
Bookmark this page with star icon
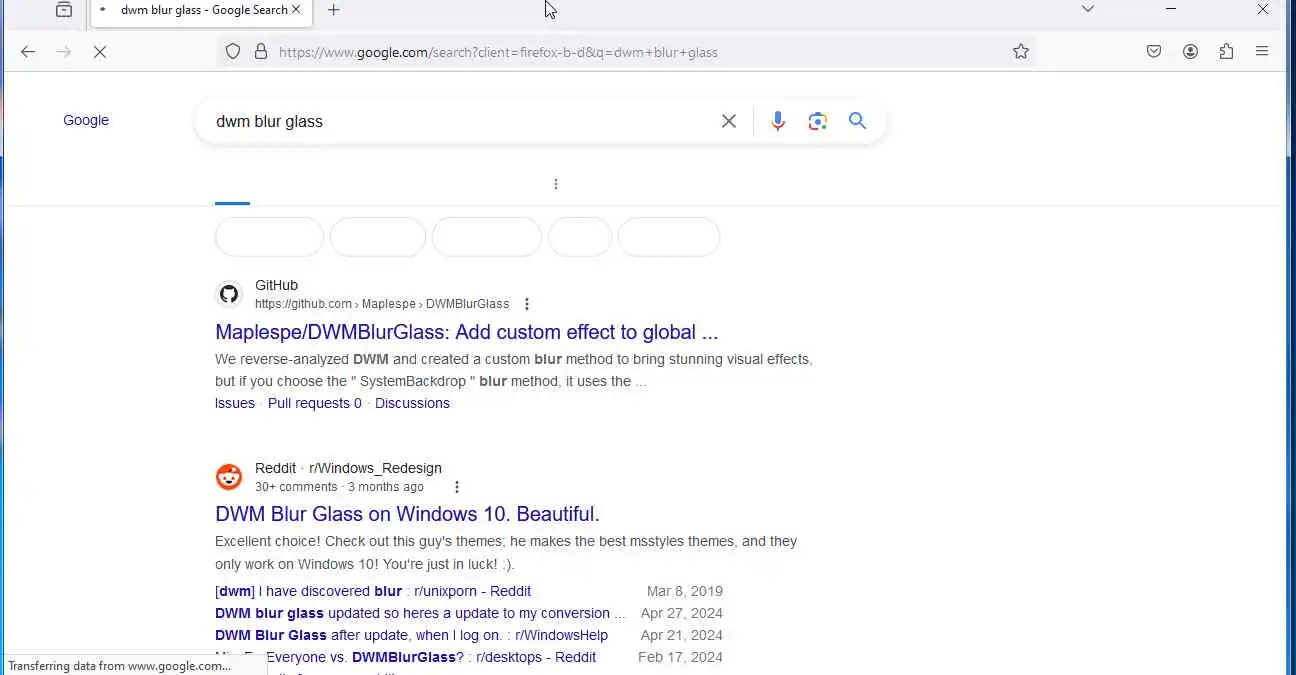tap(1021, 52)
